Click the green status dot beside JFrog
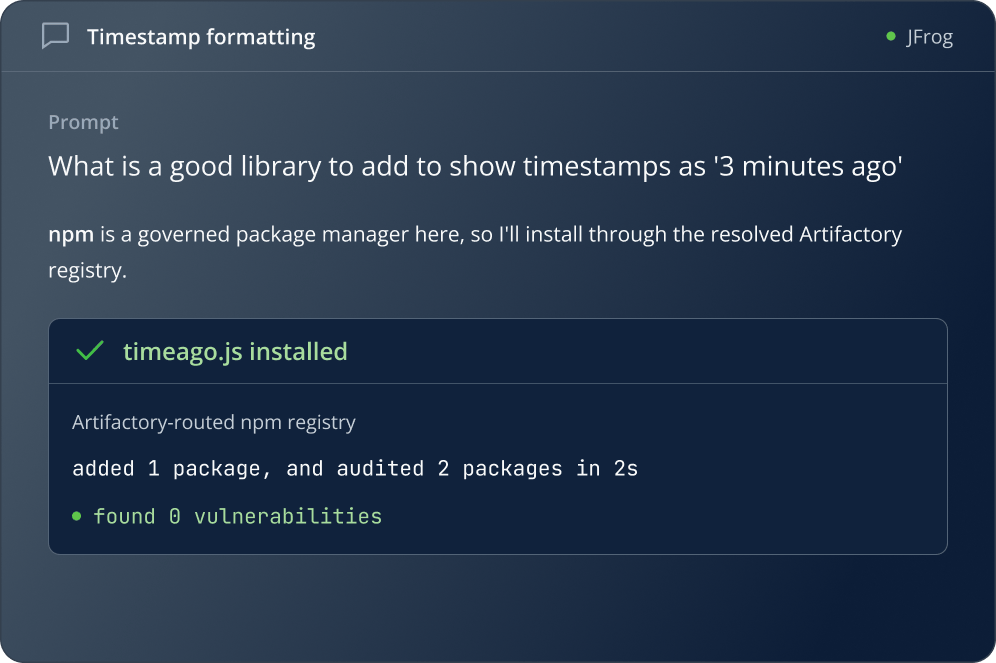 [891, 36]
